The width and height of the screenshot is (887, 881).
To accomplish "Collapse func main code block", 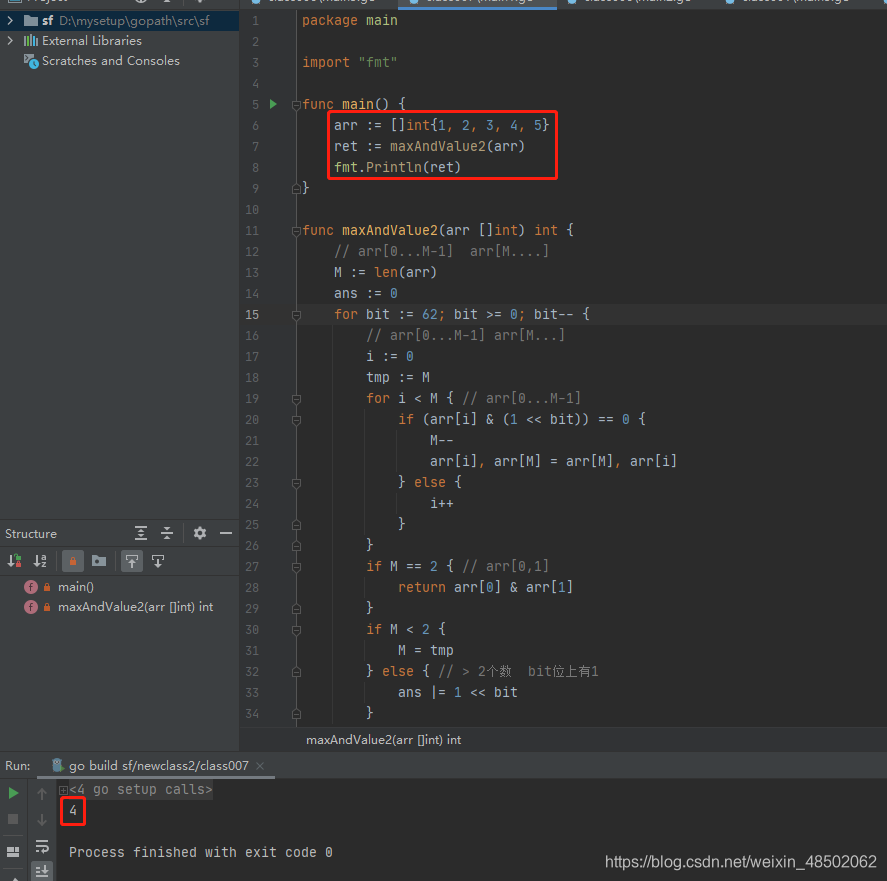I will click(x=296, y=105).
